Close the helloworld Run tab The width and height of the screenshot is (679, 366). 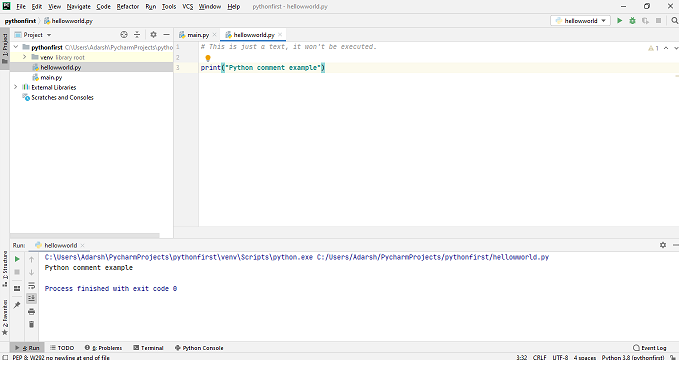click(x=83, y=245)
